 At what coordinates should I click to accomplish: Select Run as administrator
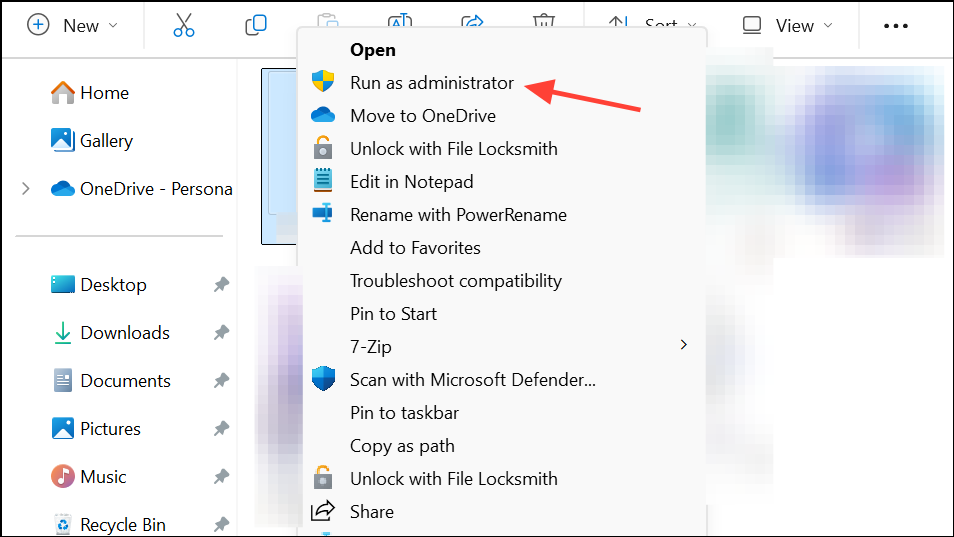[x=431, y=83]
